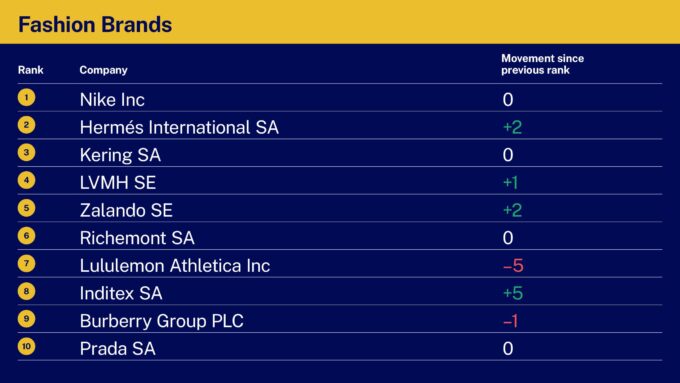Screen dimensions: 680x383
Task: Select the rank 4 circle badge
Action: (x=26, y=180)
